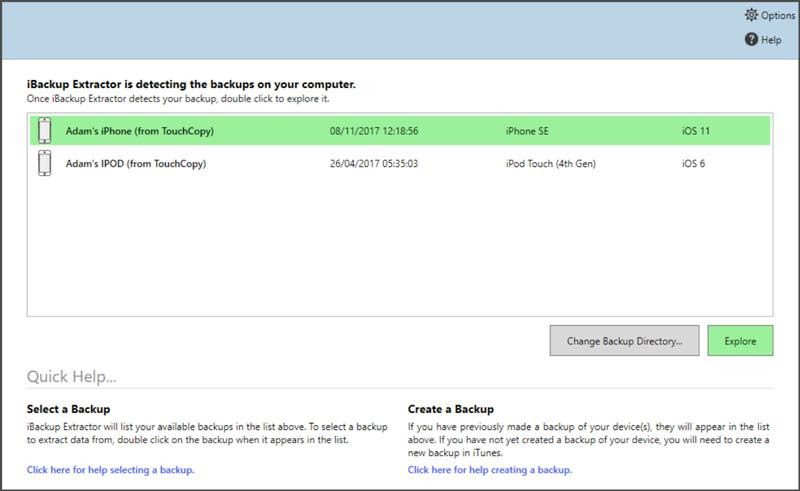
Task: Click the 26/04/2017 05:35:03 backup date
Action: point(373,163)
